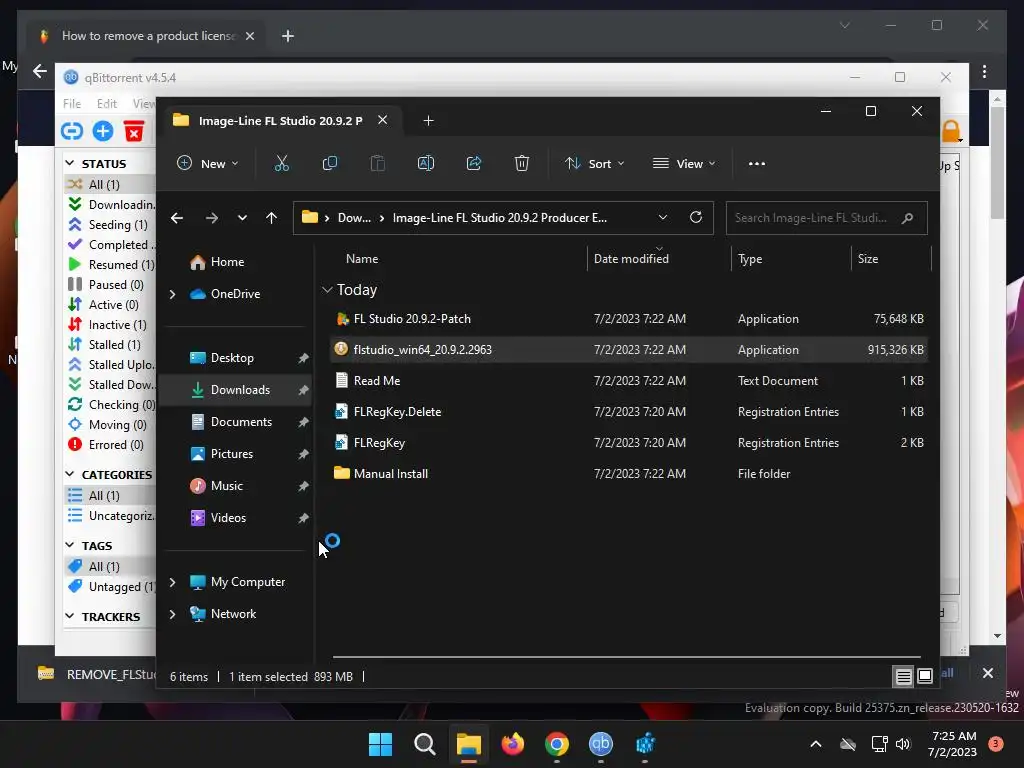Open Windows Start menu

pos(380,744)
